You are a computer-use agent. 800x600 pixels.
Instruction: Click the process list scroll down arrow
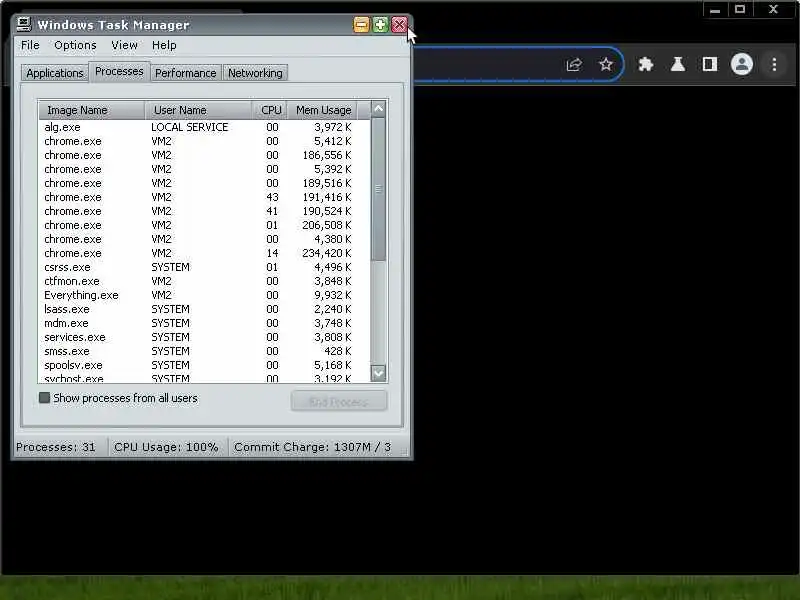[x=378, y=373]
